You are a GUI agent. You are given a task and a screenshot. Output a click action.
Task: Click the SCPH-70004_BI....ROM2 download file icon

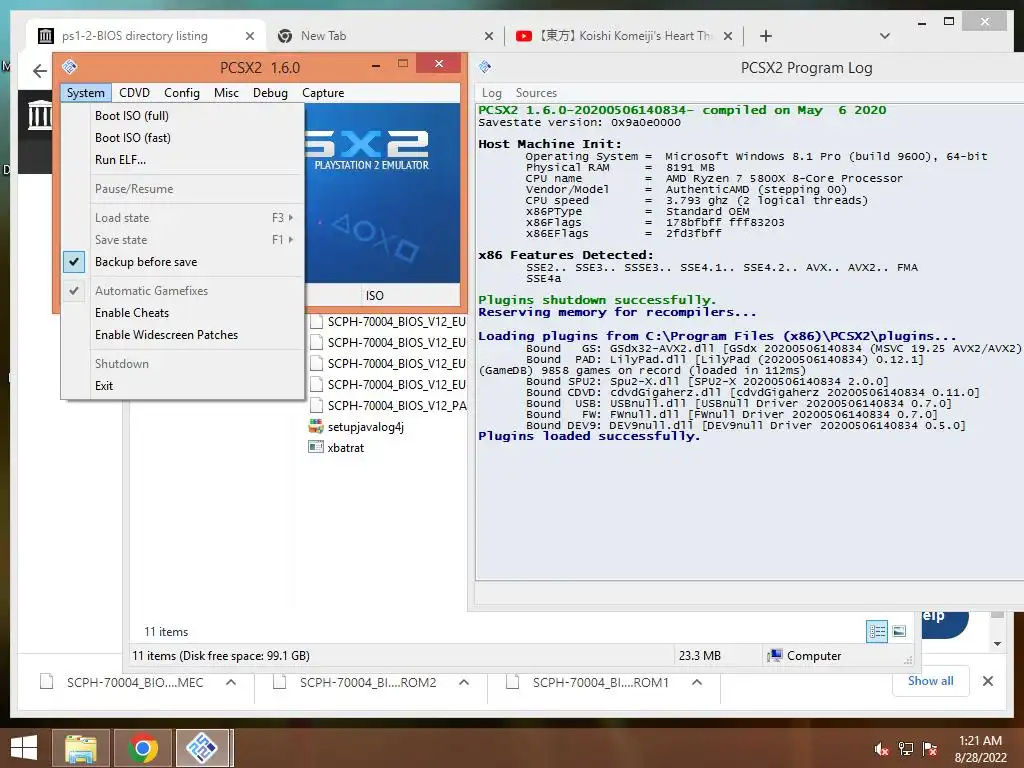(280, 682)
